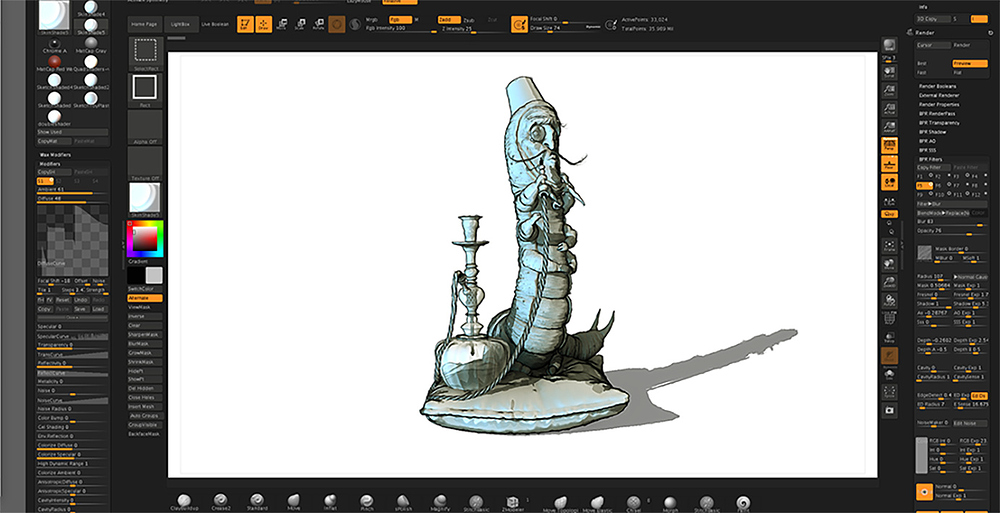1000x513 pixels.
Task: Open the Live Boolean tab
Action: (215, 24)
